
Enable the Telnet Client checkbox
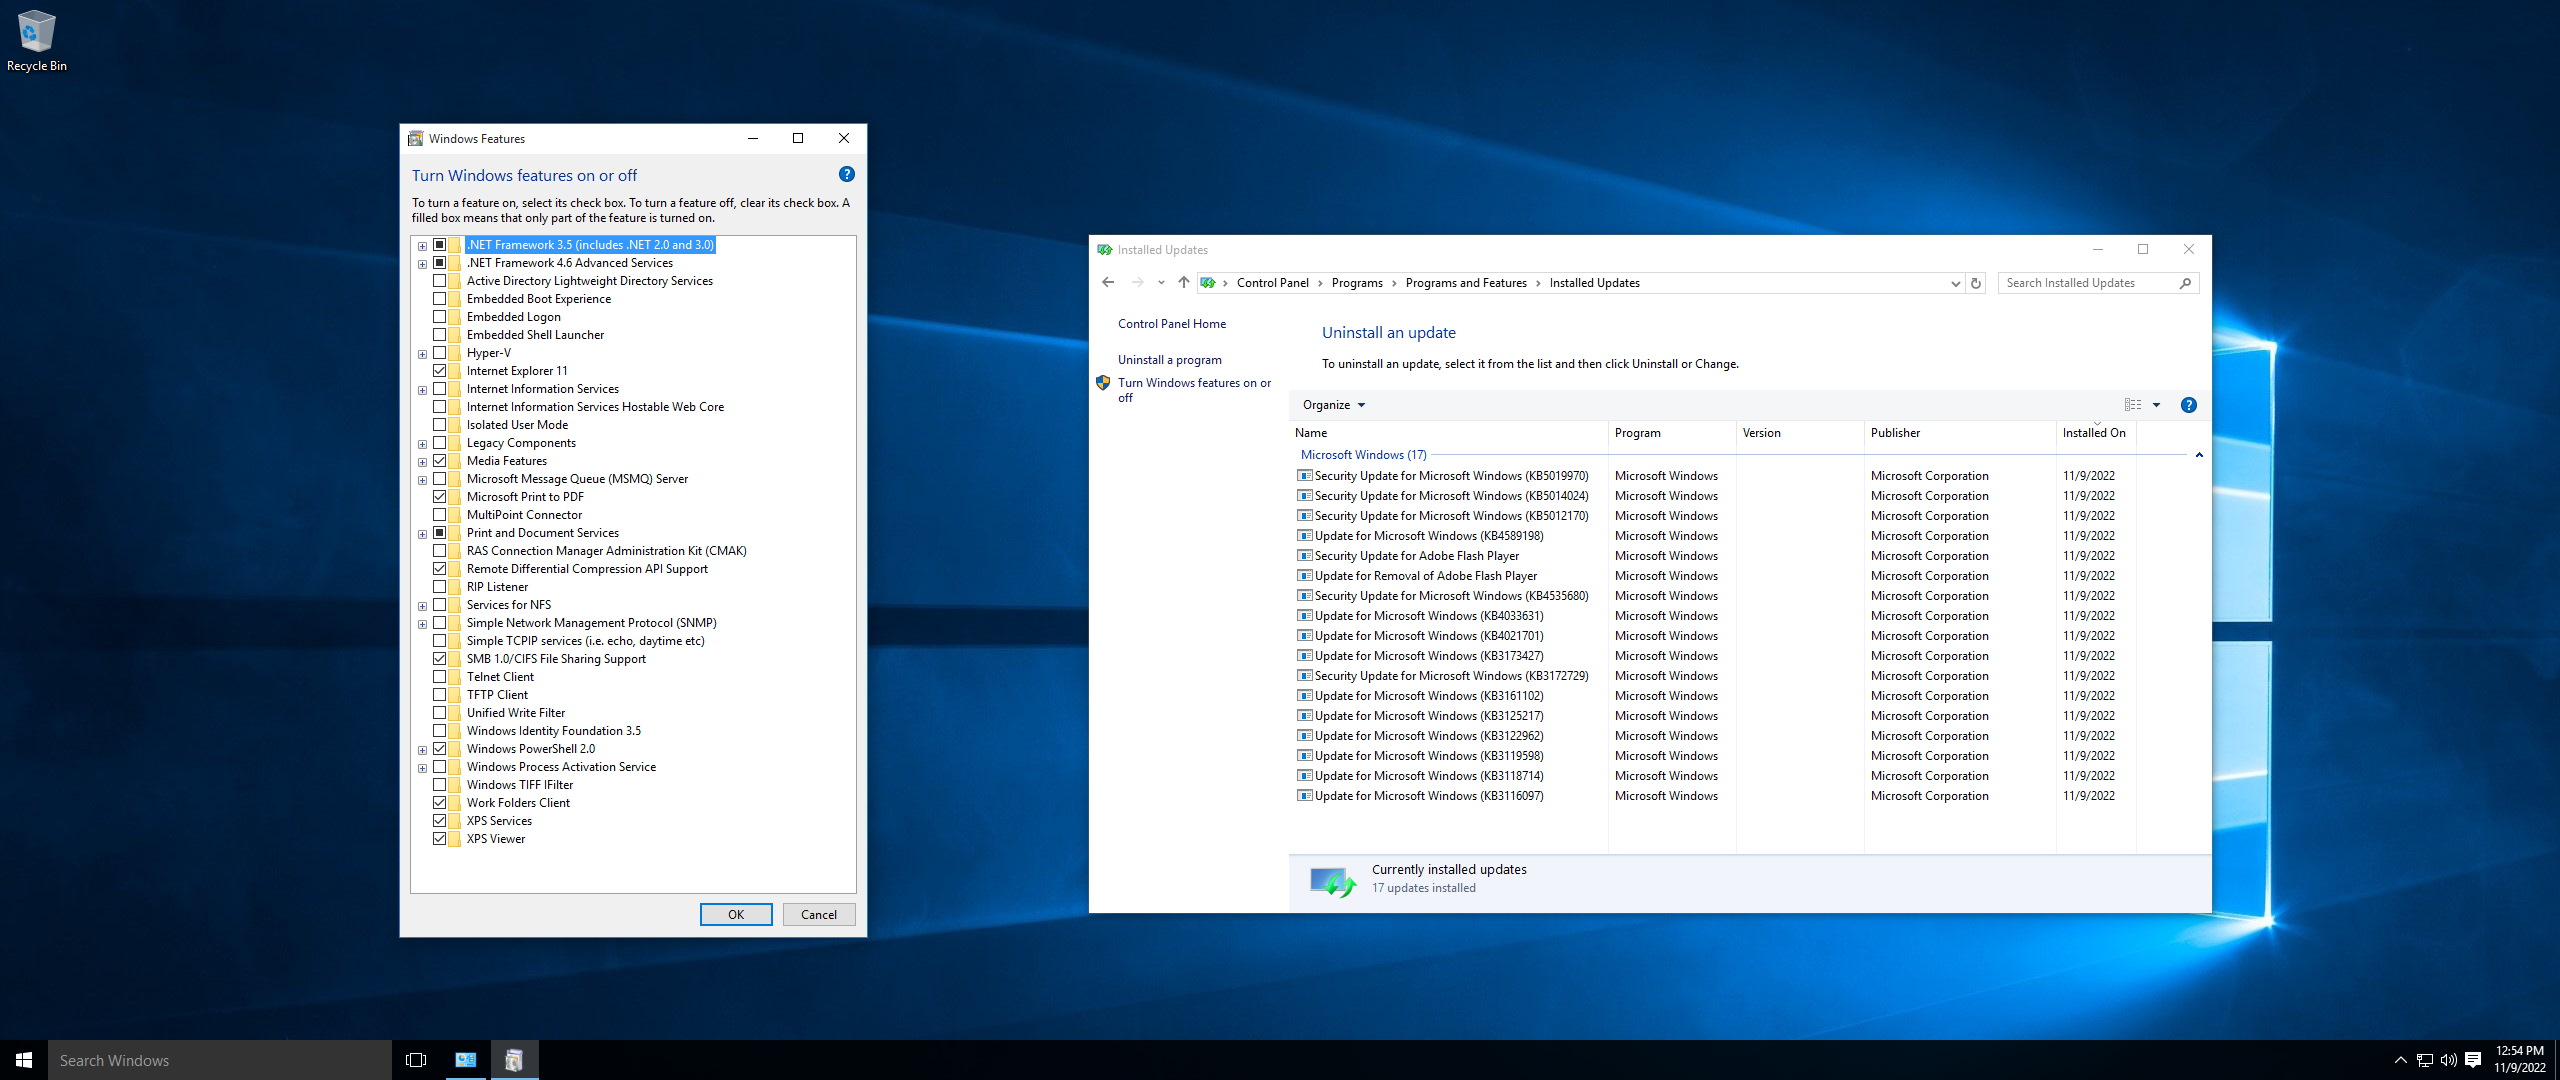point(439,677)
